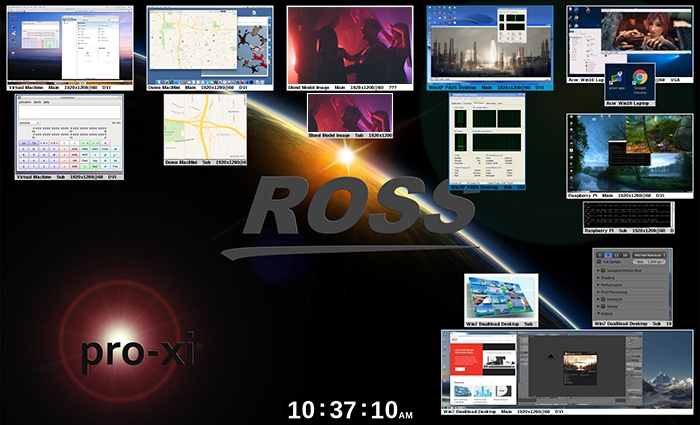700x425 pixels.
Task: Click the calculator display field
Action: (69, 112)
